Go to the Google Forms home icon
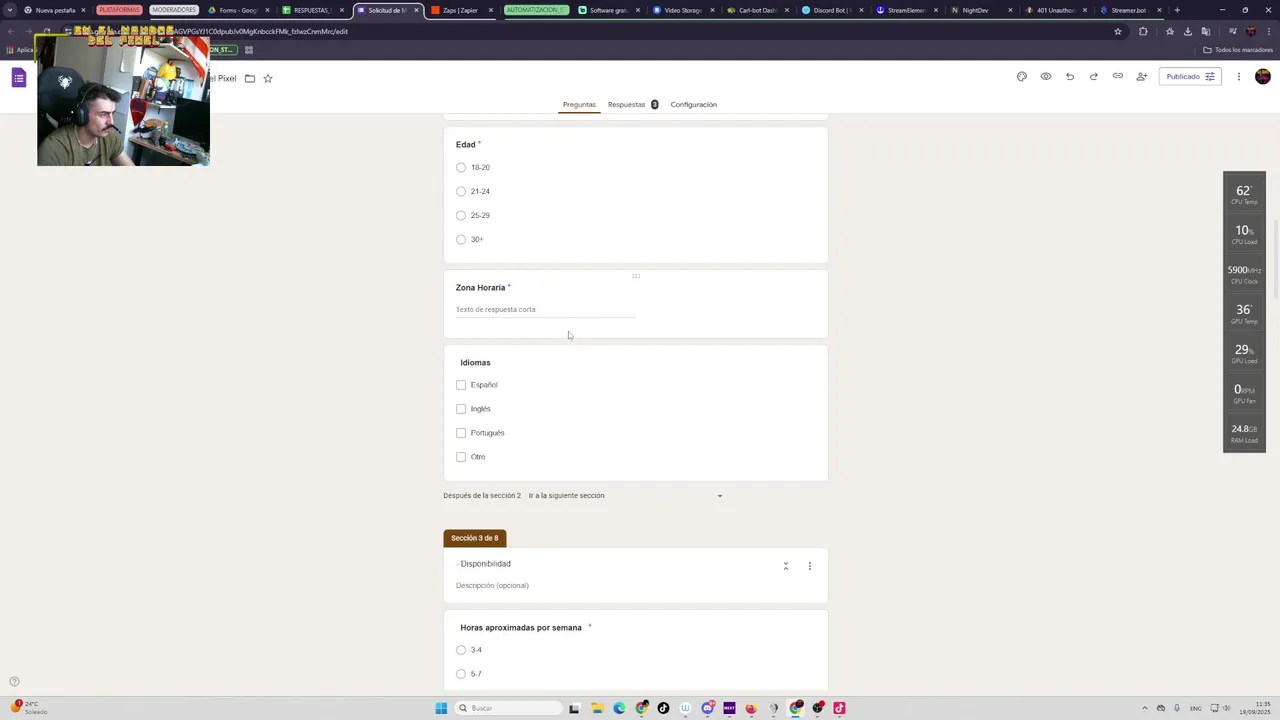 tap(19, 78)
